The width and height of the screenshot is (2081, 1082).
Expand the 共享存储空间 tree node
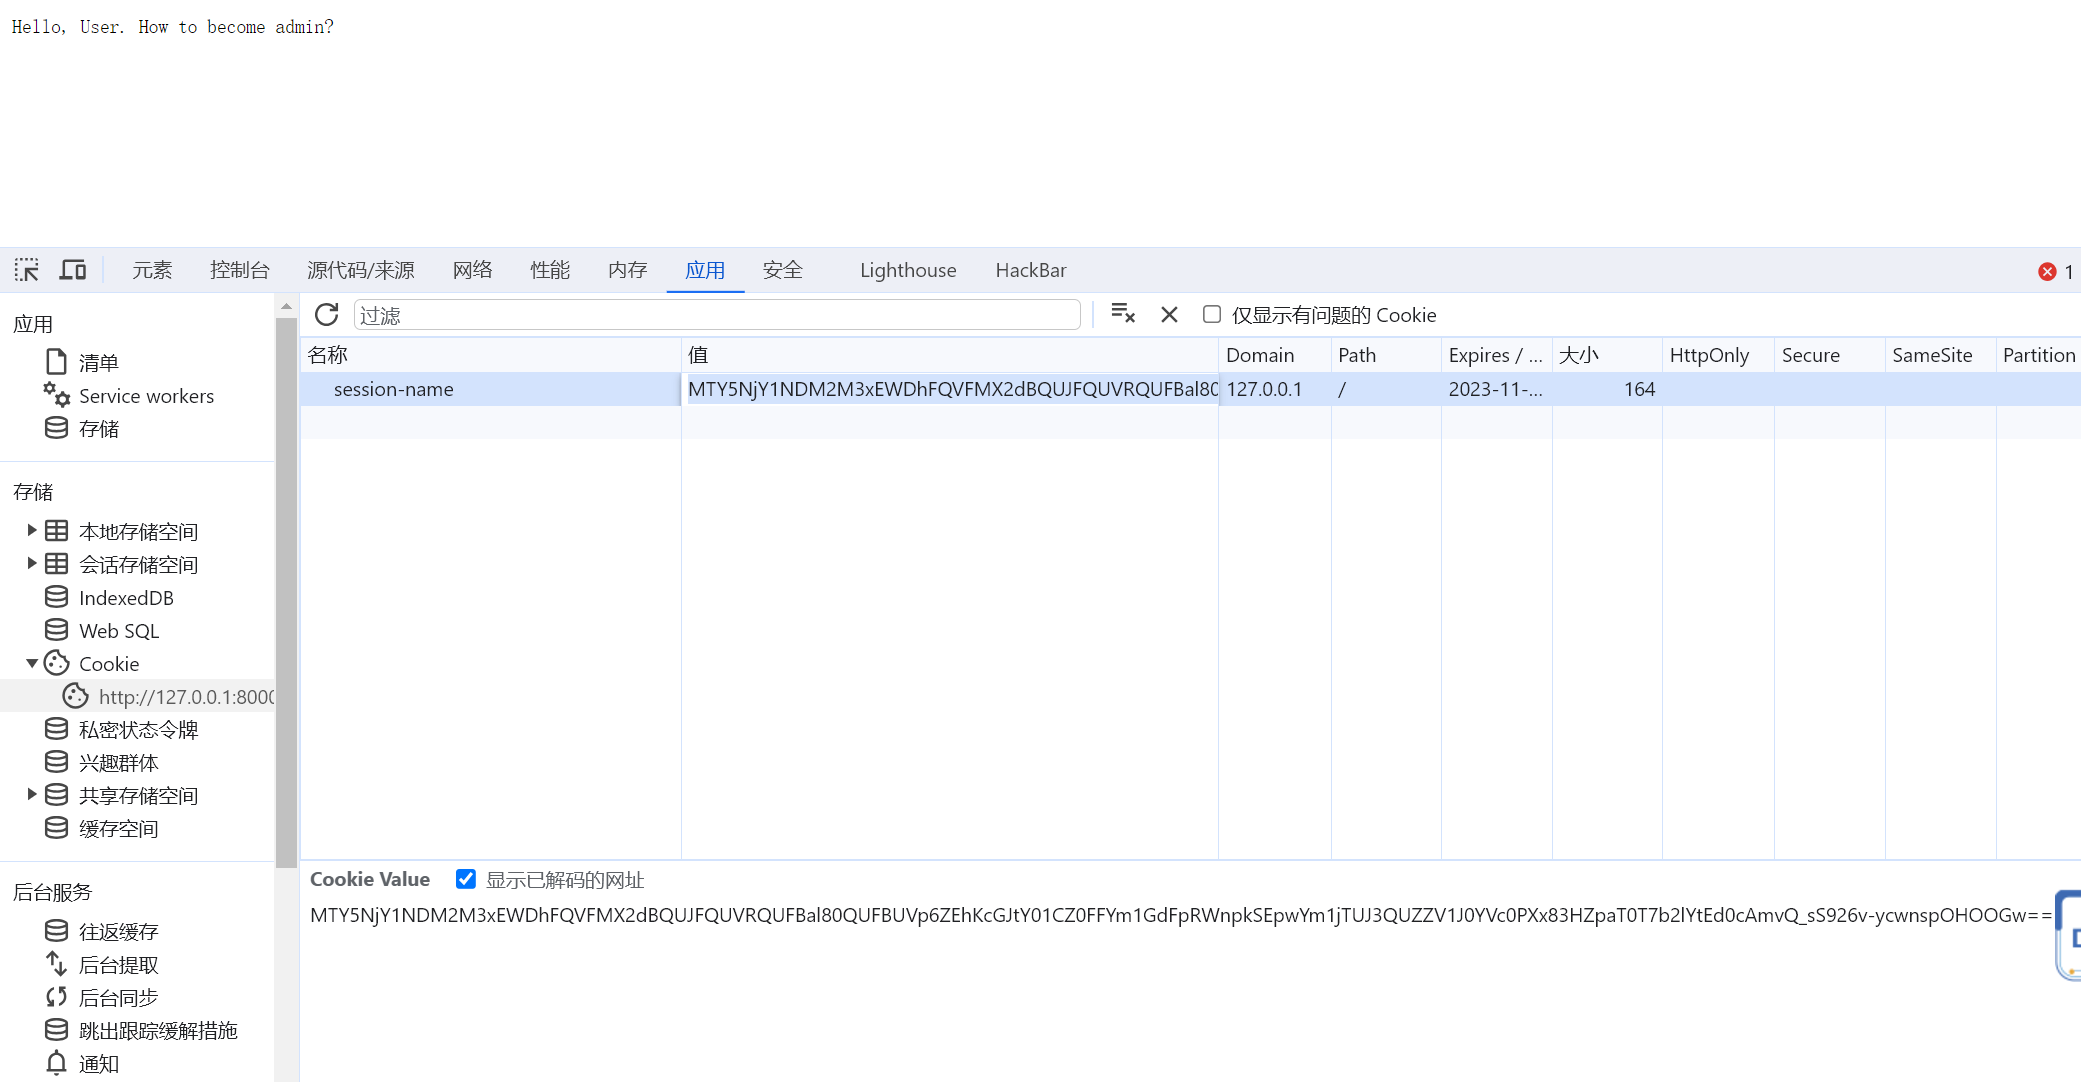coord(32,795)
